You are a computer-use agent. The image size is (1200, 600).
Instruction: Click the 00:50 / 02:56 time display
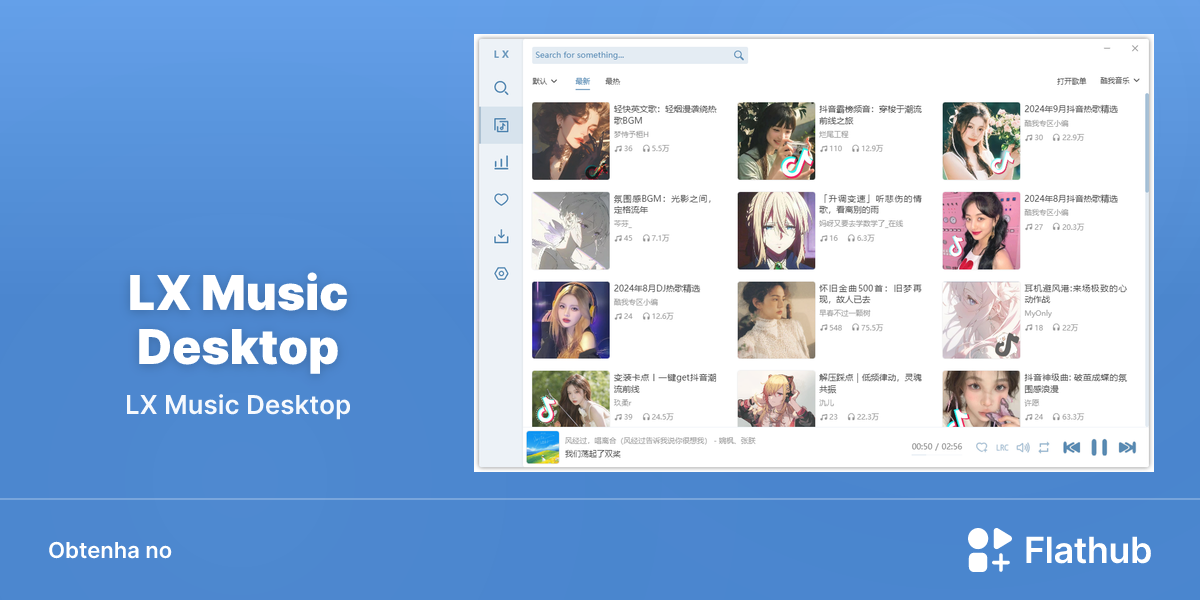pos(937,446)
